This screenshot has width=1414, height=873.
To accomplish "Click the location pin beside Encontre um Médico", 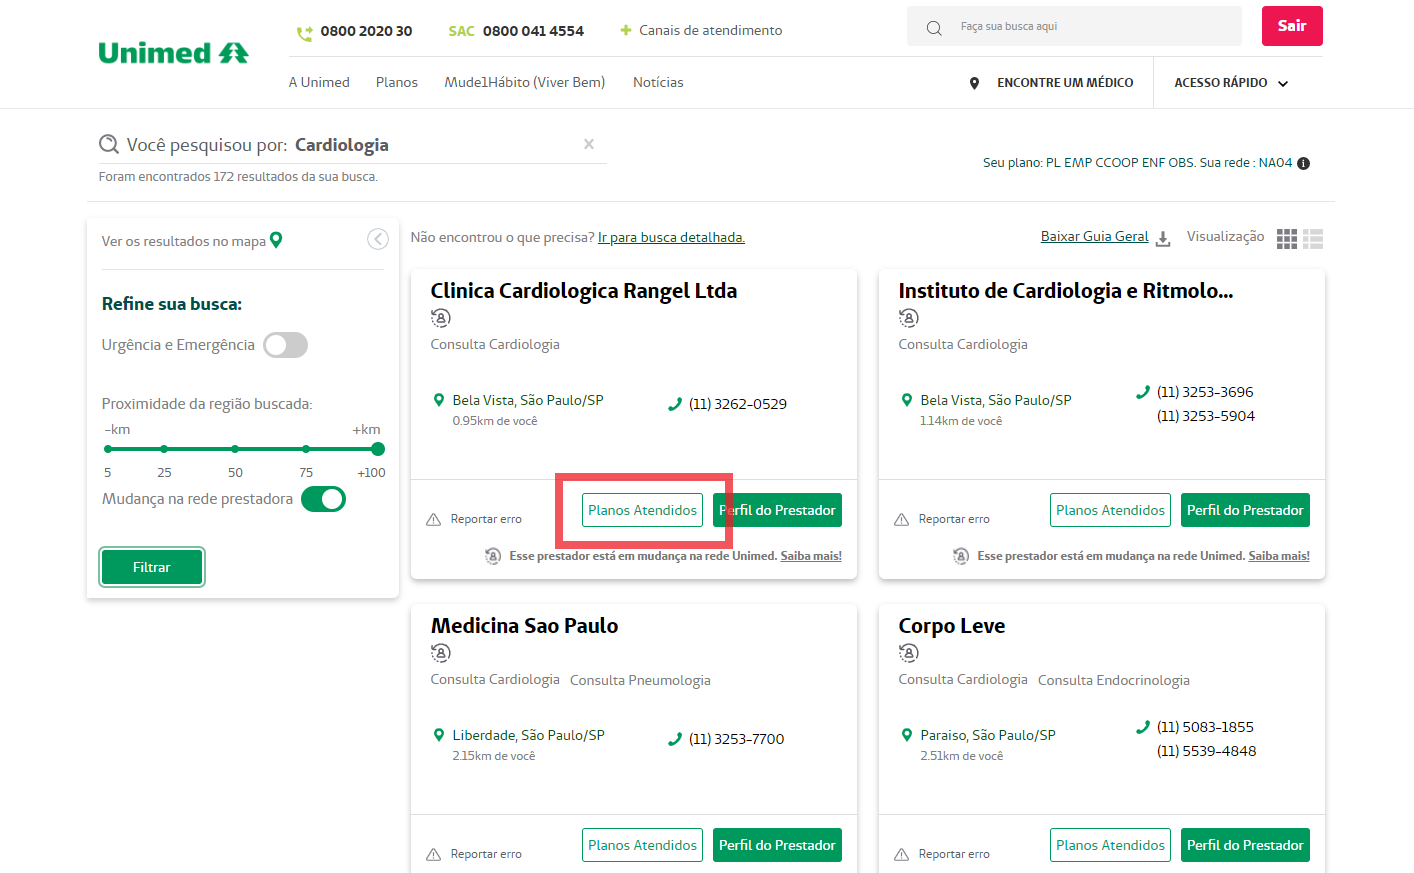I will click(974, 83).
